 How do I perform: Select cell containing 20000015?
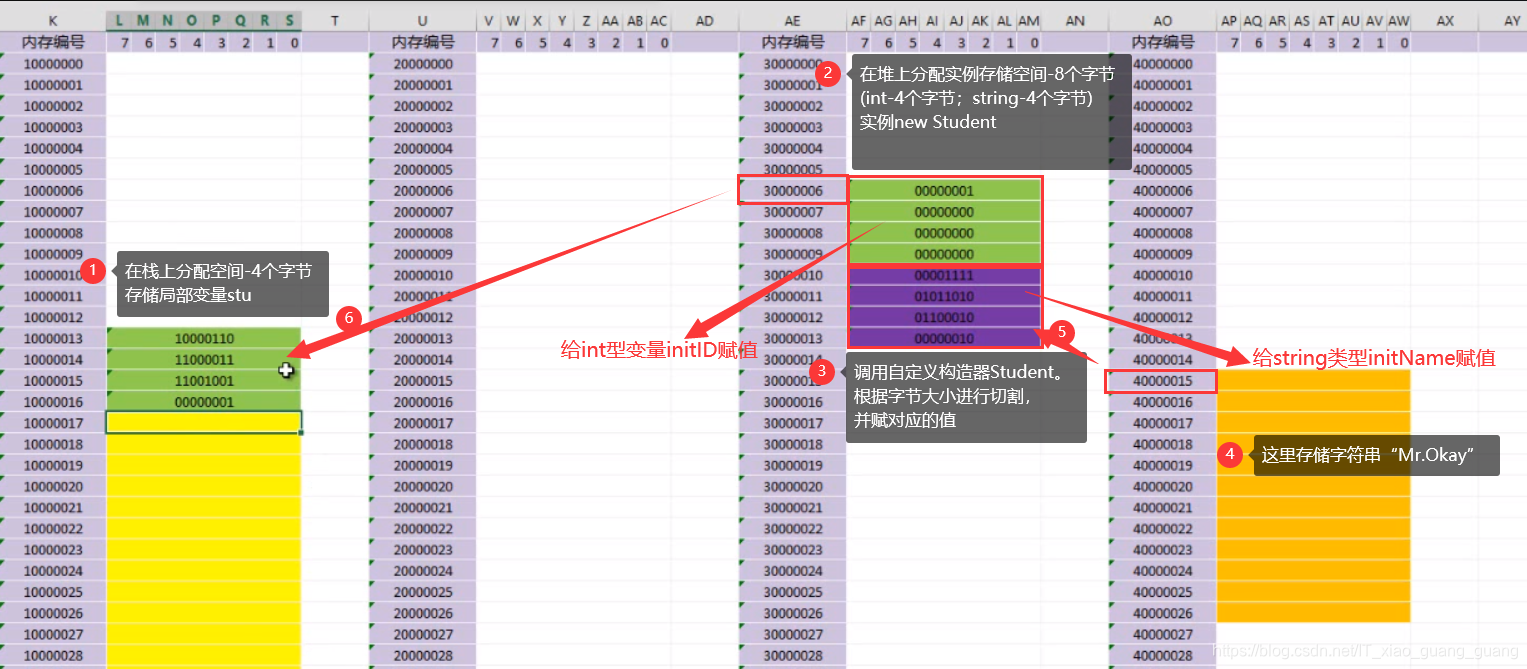coord(422,381)
